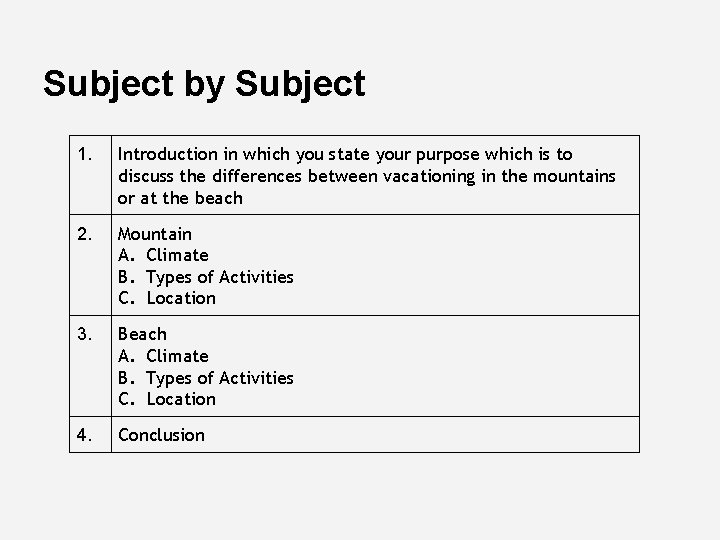Click the "Beach" heading in row 3
720x540 pixels.
pos(143,334)
